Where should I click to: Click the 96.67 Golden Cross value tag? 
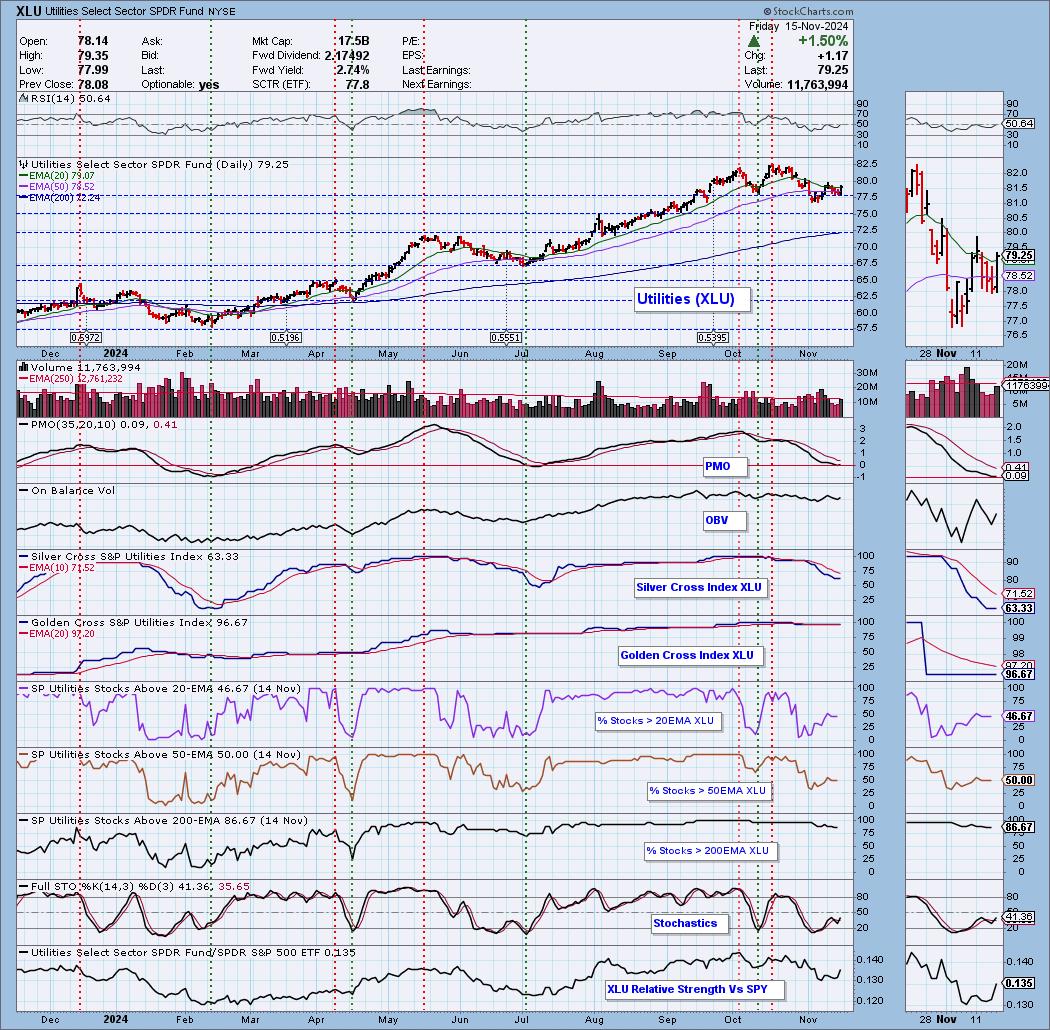[1019, 674]
